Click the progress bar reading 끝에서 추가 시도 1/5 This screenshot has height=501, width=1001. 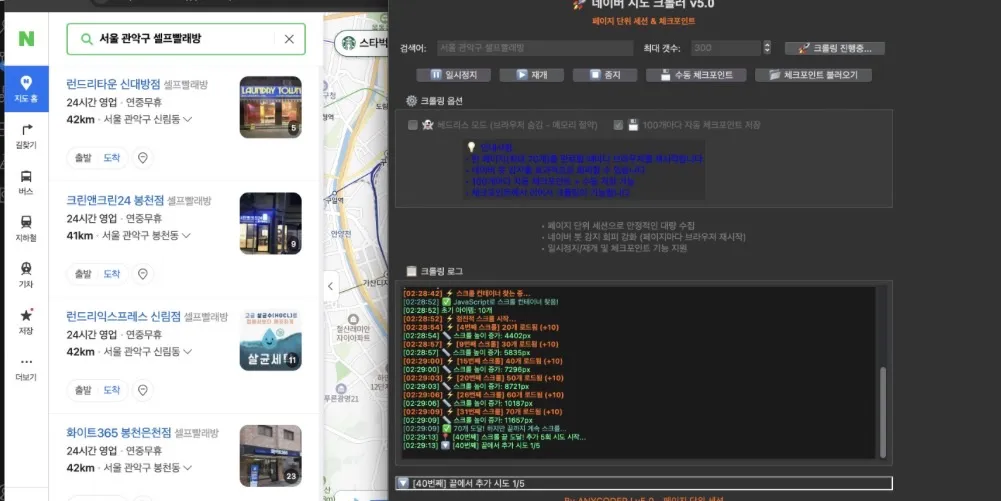[644, 483]
